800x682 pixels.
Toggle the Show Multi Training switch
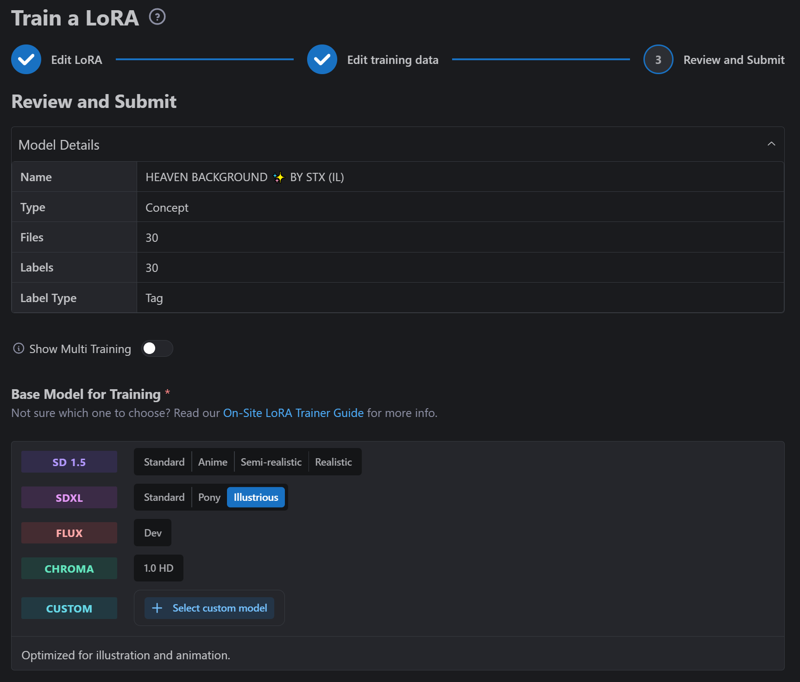[157, 349]
